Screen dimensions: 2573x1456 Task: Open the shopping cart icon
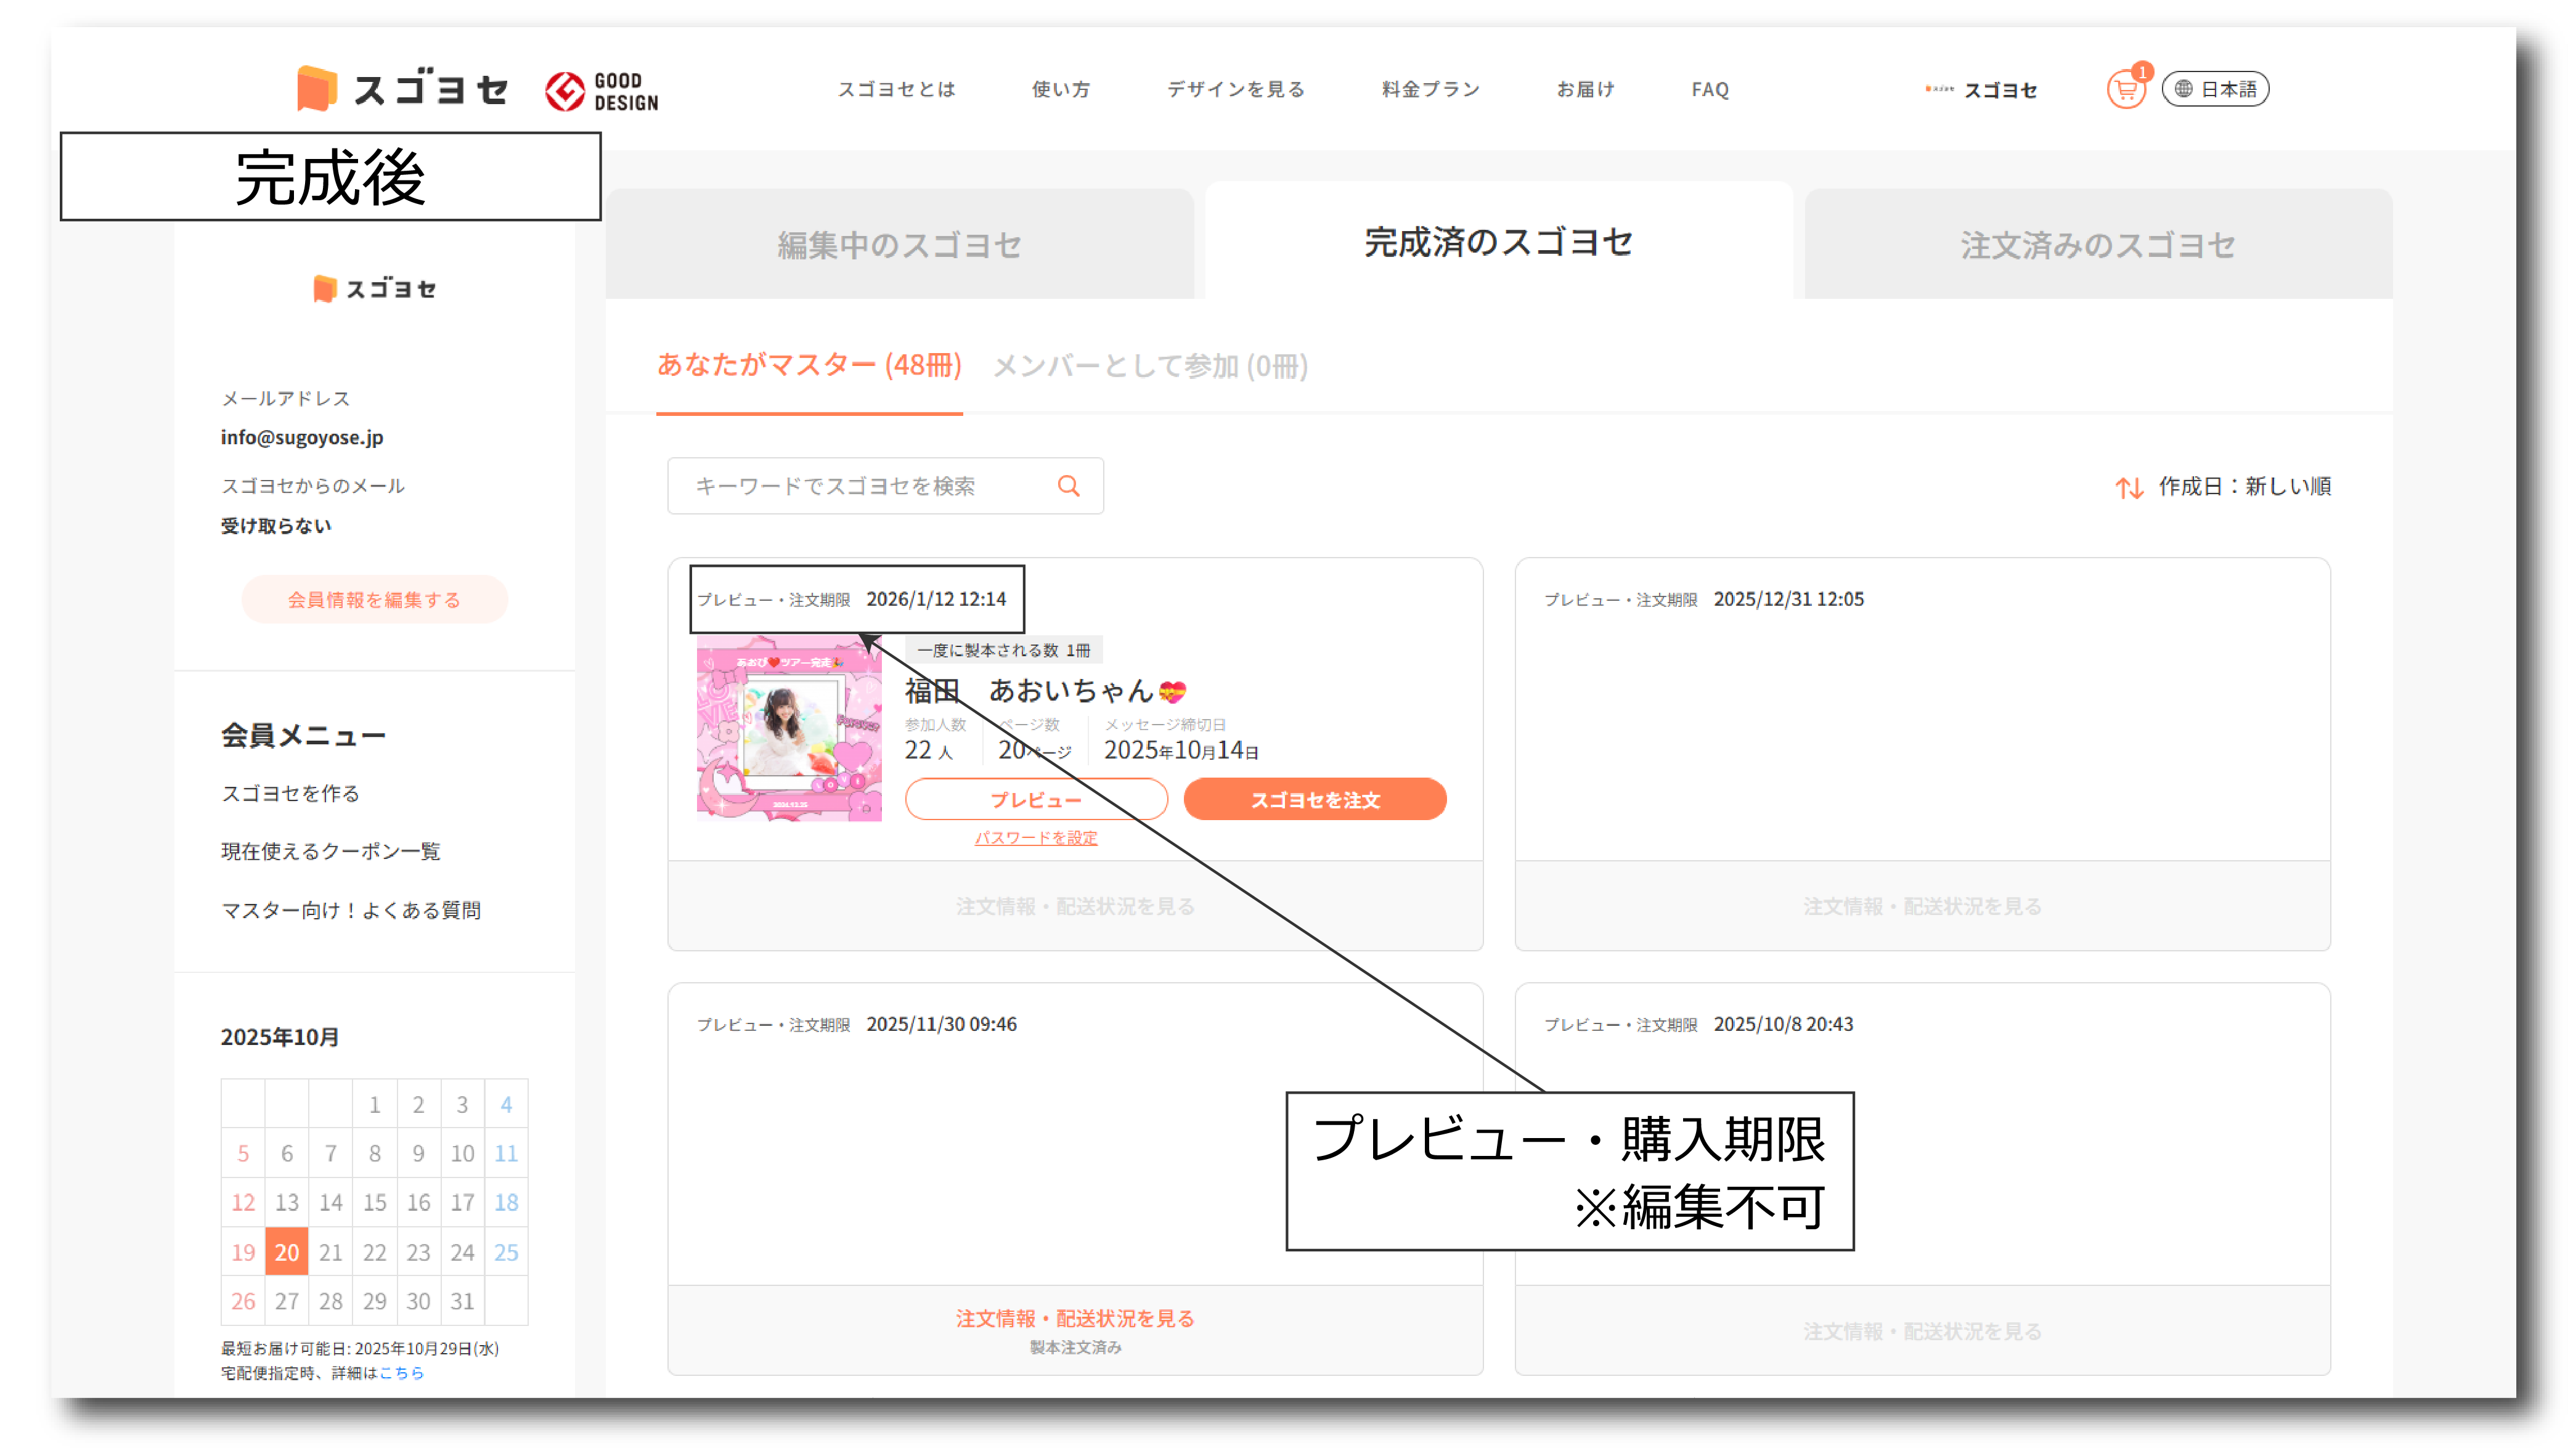2125,90
